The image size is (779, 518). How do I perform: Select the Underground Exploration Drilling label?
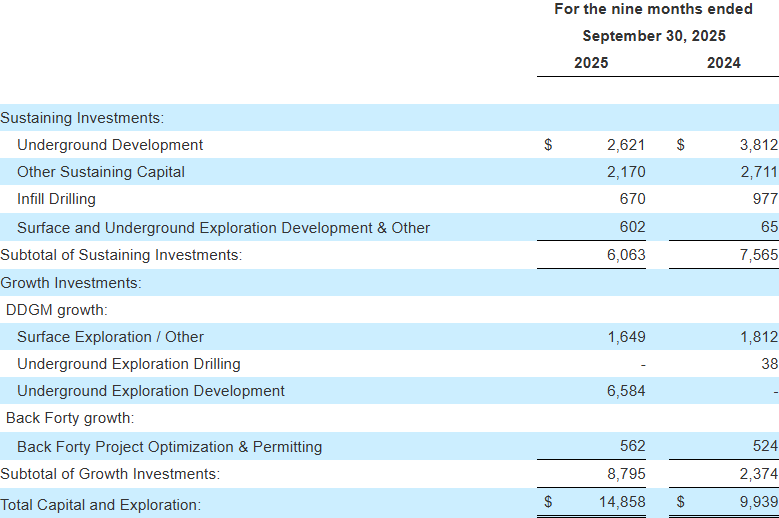pyautogui.click(x=129, y=364)
